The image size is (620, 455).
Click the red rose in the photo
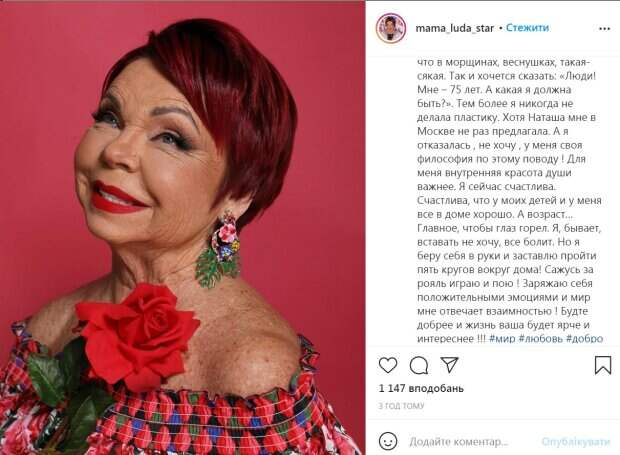click(x=138, y=334)
